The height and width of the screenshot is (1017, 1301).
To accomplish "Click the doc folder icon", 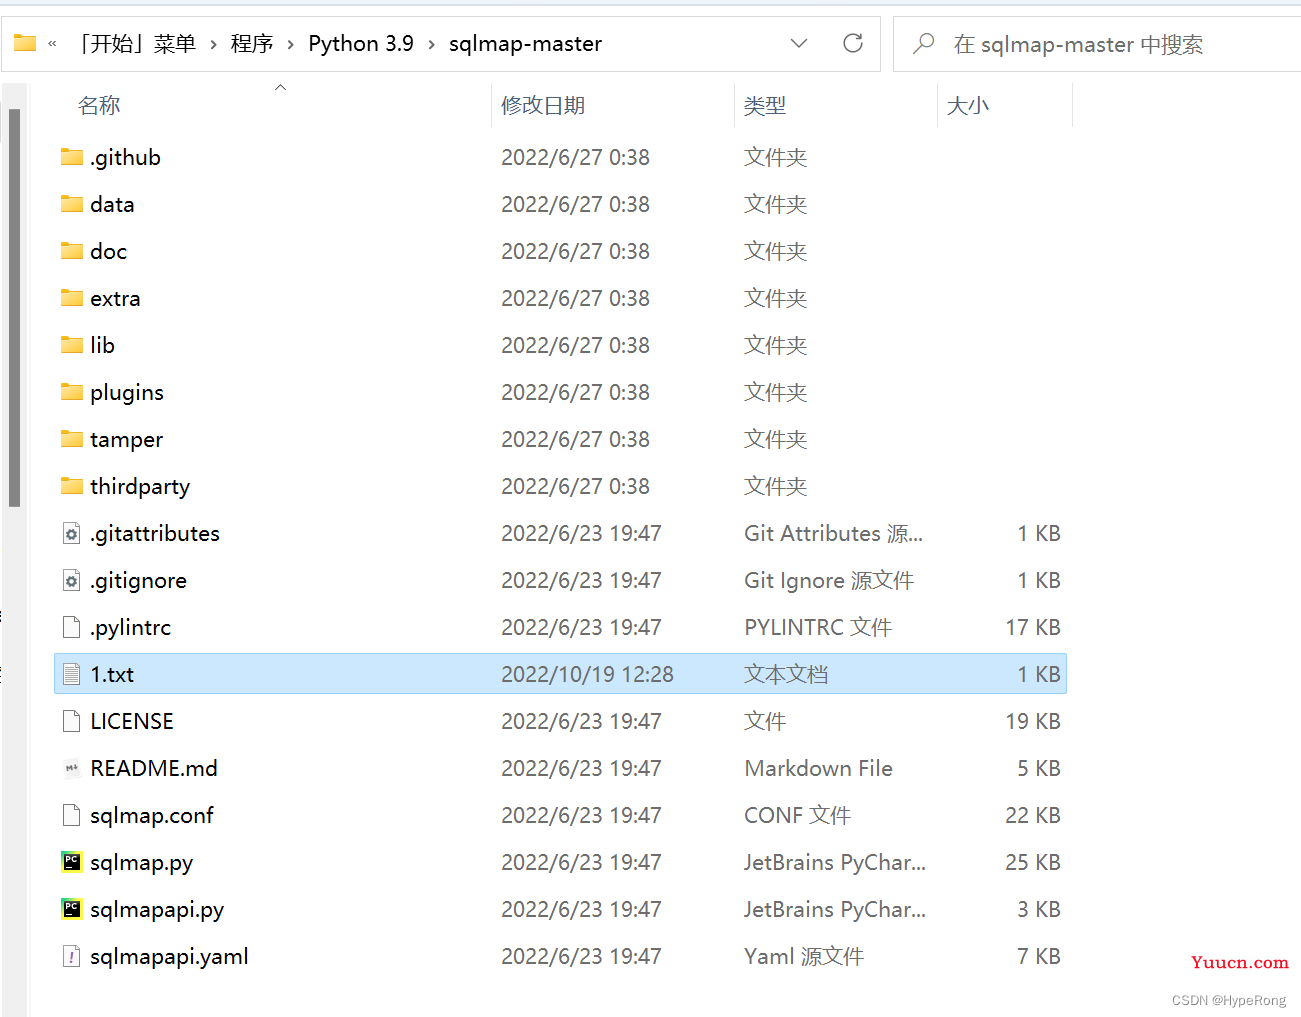I will point(72,251).
